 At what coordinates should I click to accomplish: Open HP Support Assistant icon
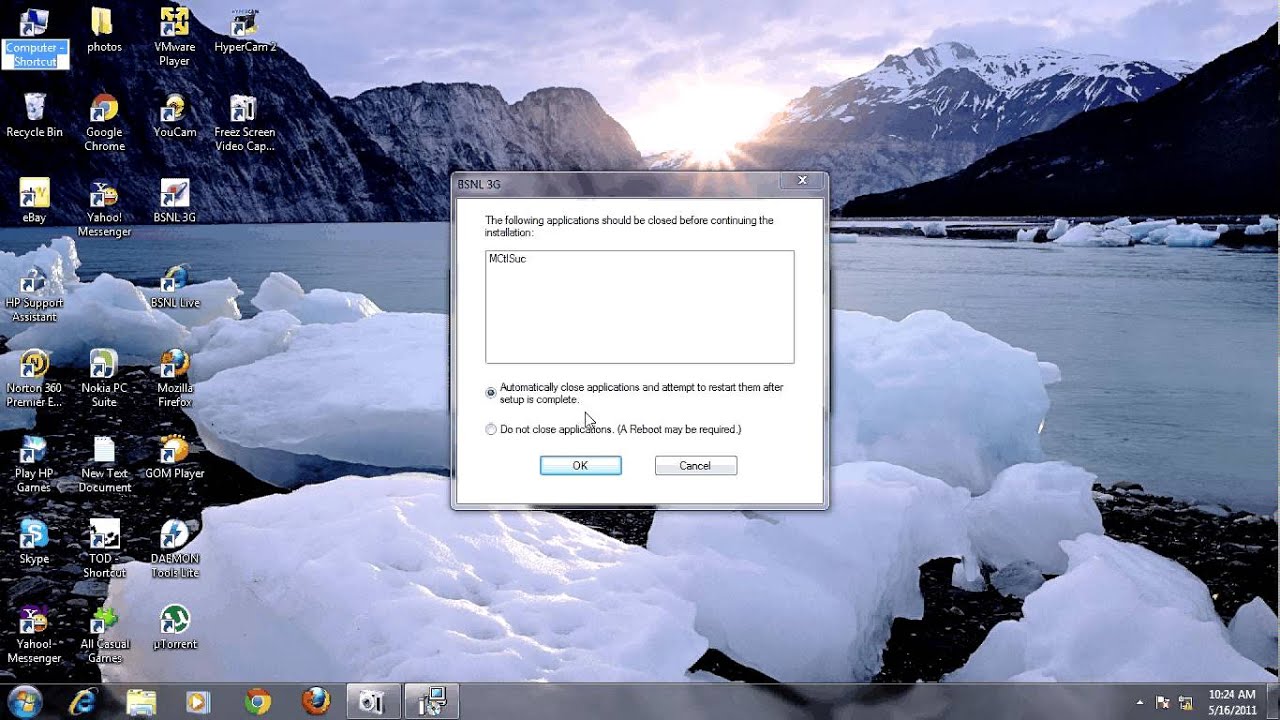[x=34, y=294]
